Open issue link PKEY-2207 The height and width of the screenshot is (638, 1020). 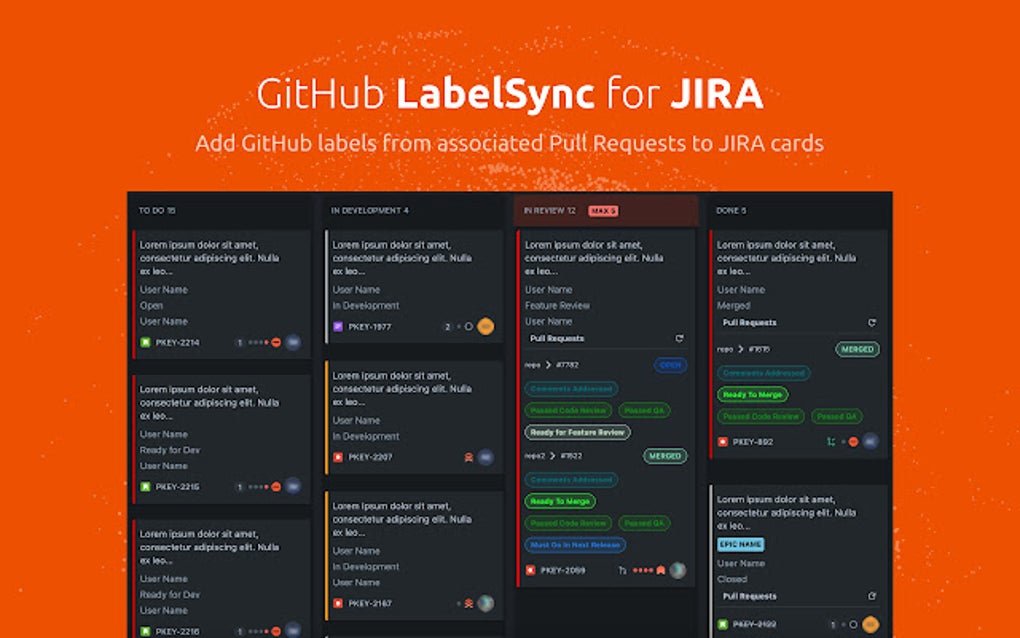tap(370, 457)
